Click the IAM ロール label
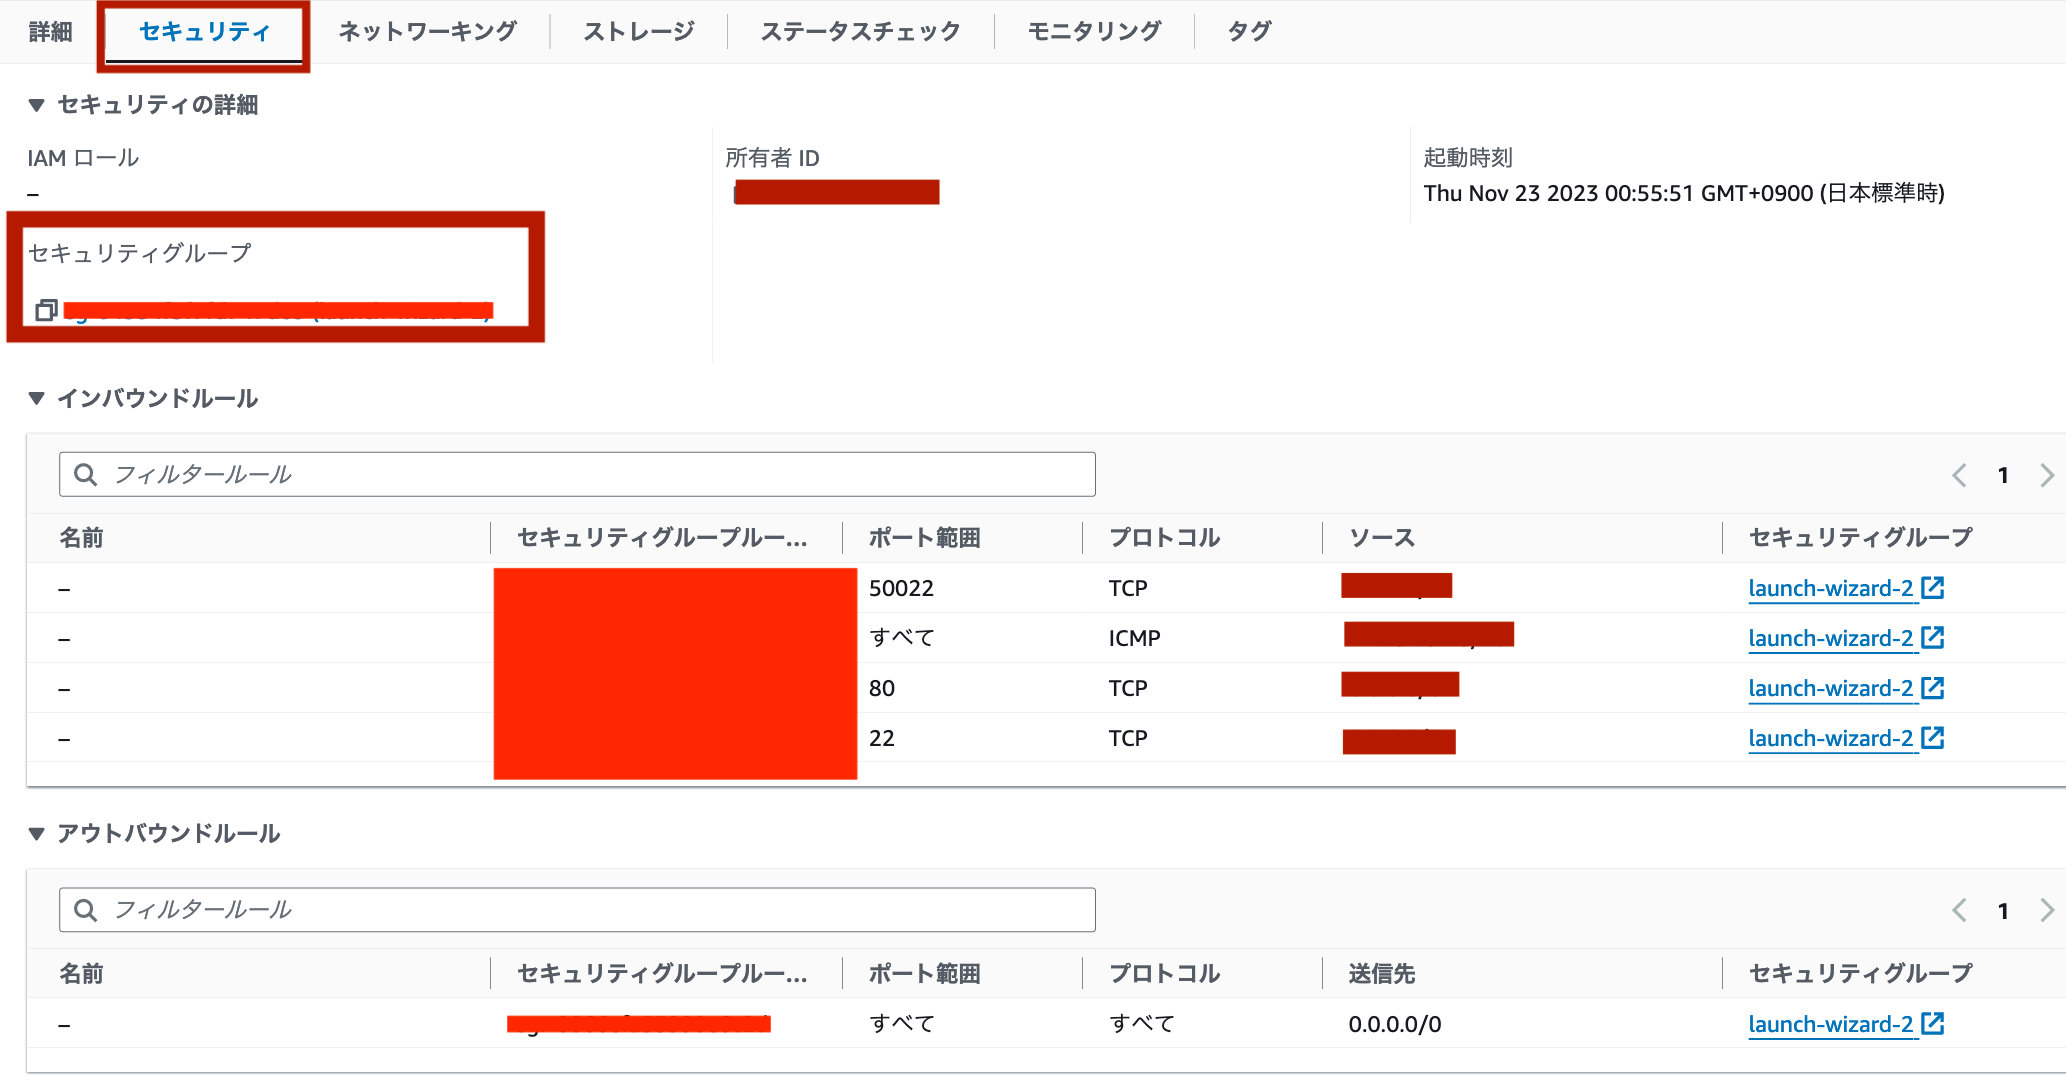The image size is (2066, 1076). point(83,158)
